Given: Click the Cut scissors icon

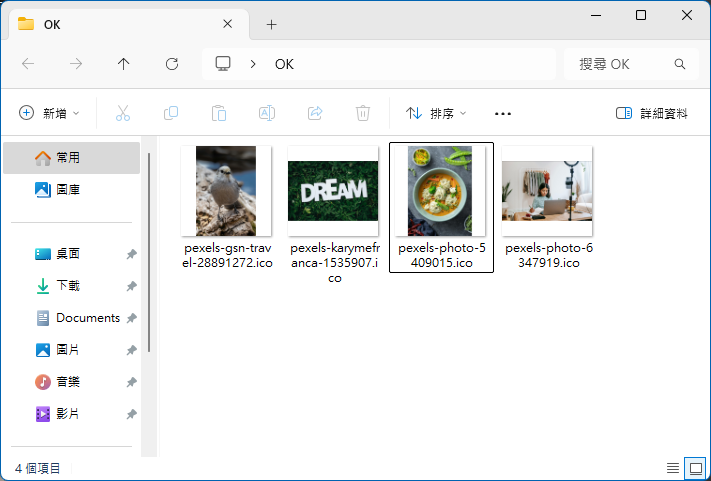Looking at the screenshot, I should tap(123, 113).
